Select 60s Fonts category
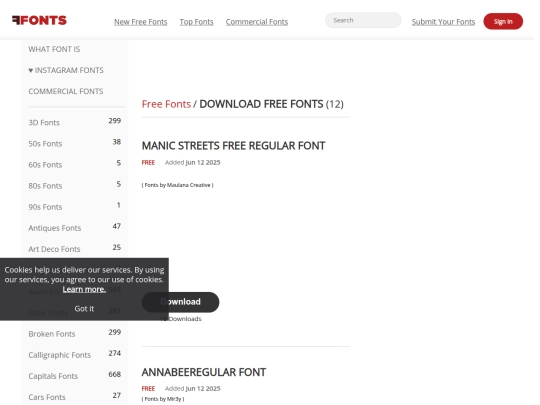 pos(45,165)
